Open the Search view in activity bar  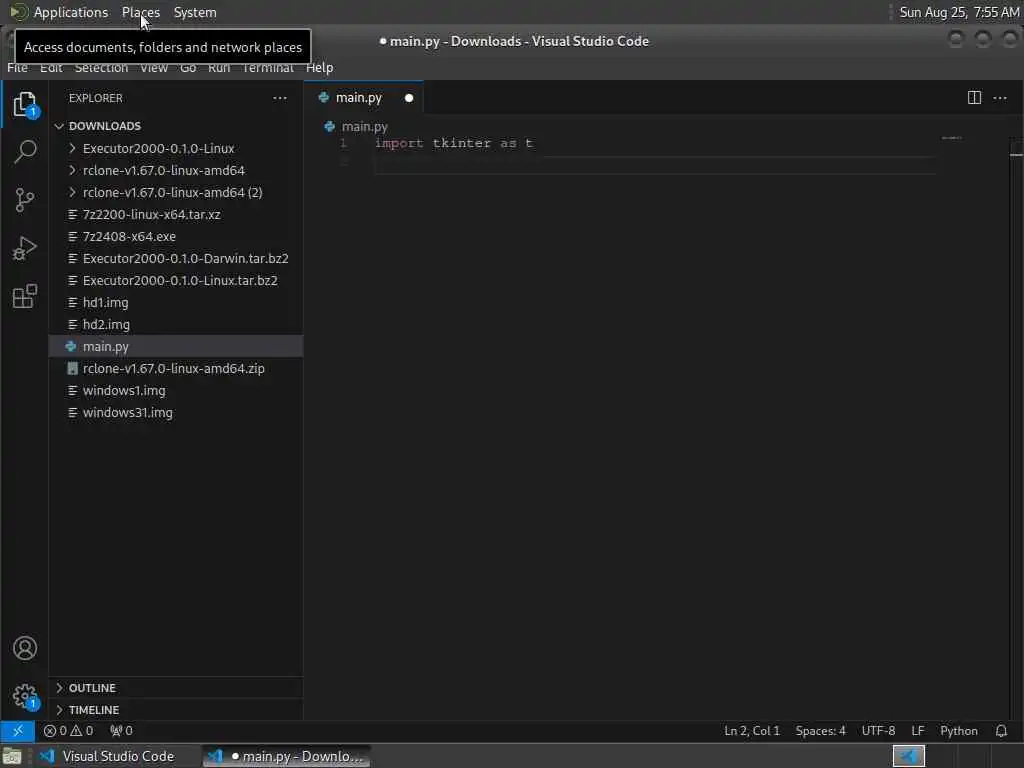click(x=25, y=152)
